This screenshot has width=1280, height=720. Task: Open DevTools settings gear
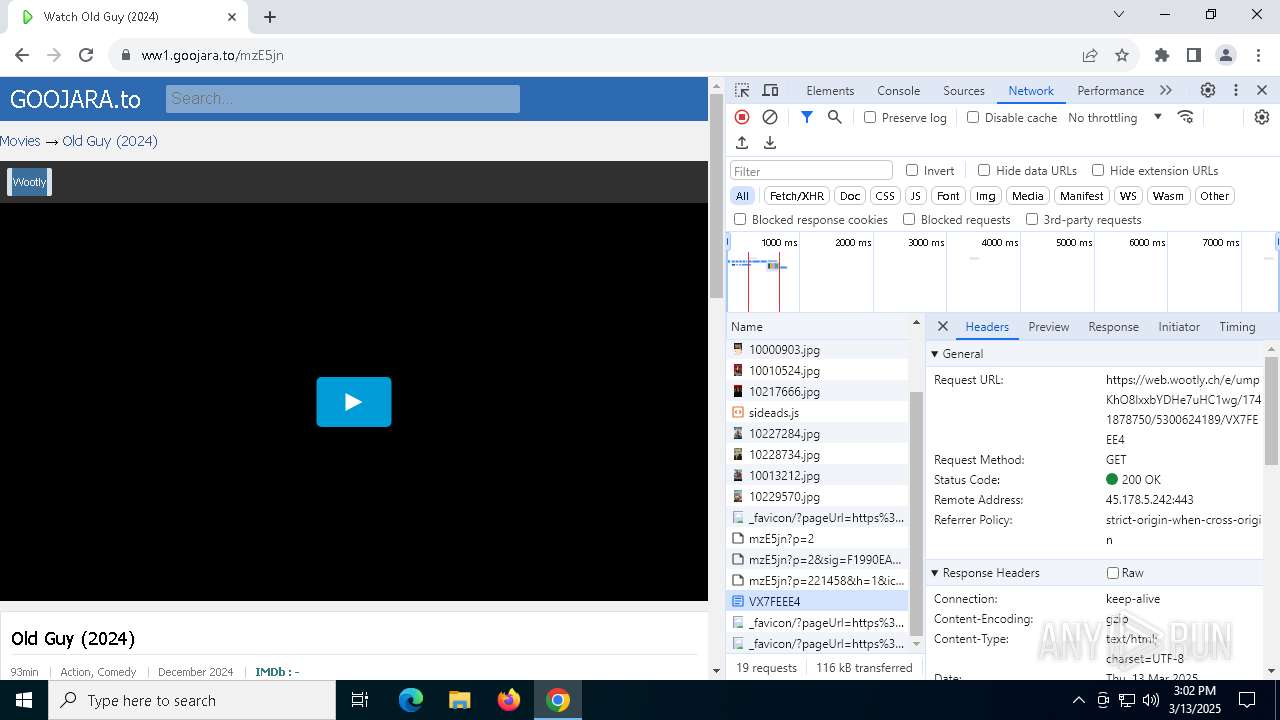pyautogui.click(x=1208, y=90)
